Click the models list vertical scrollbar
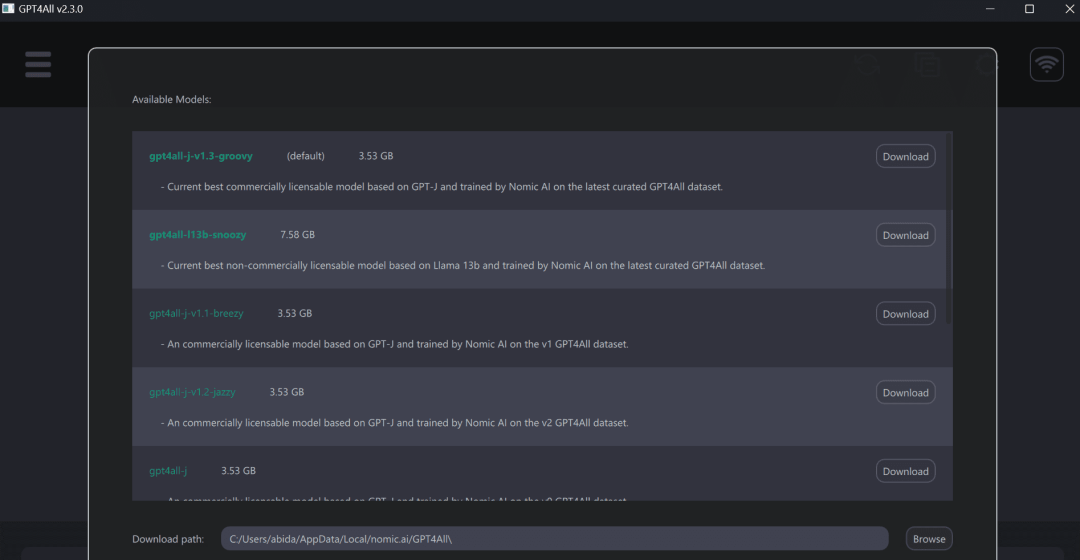1080x560 pixels. pos(949,230)
